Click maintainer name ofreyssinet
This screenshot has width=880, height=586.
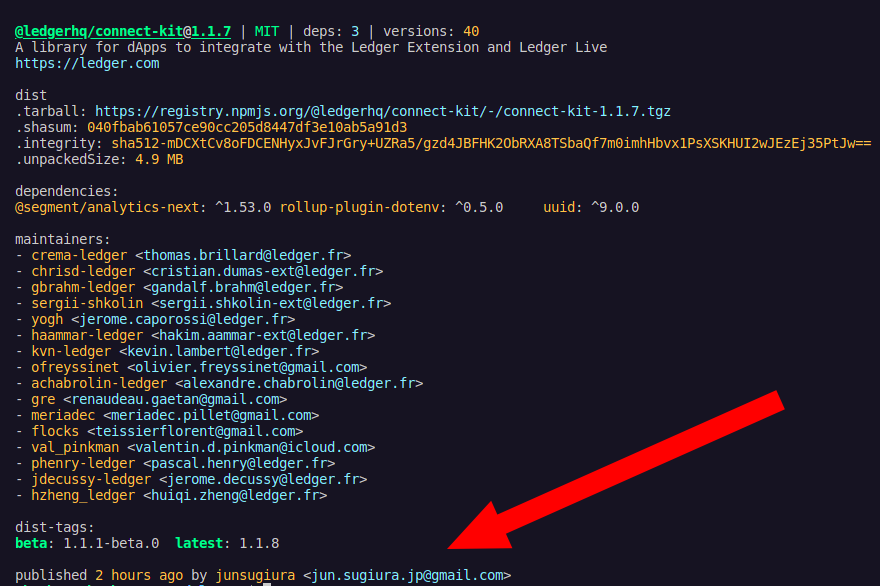pos(75,367)
